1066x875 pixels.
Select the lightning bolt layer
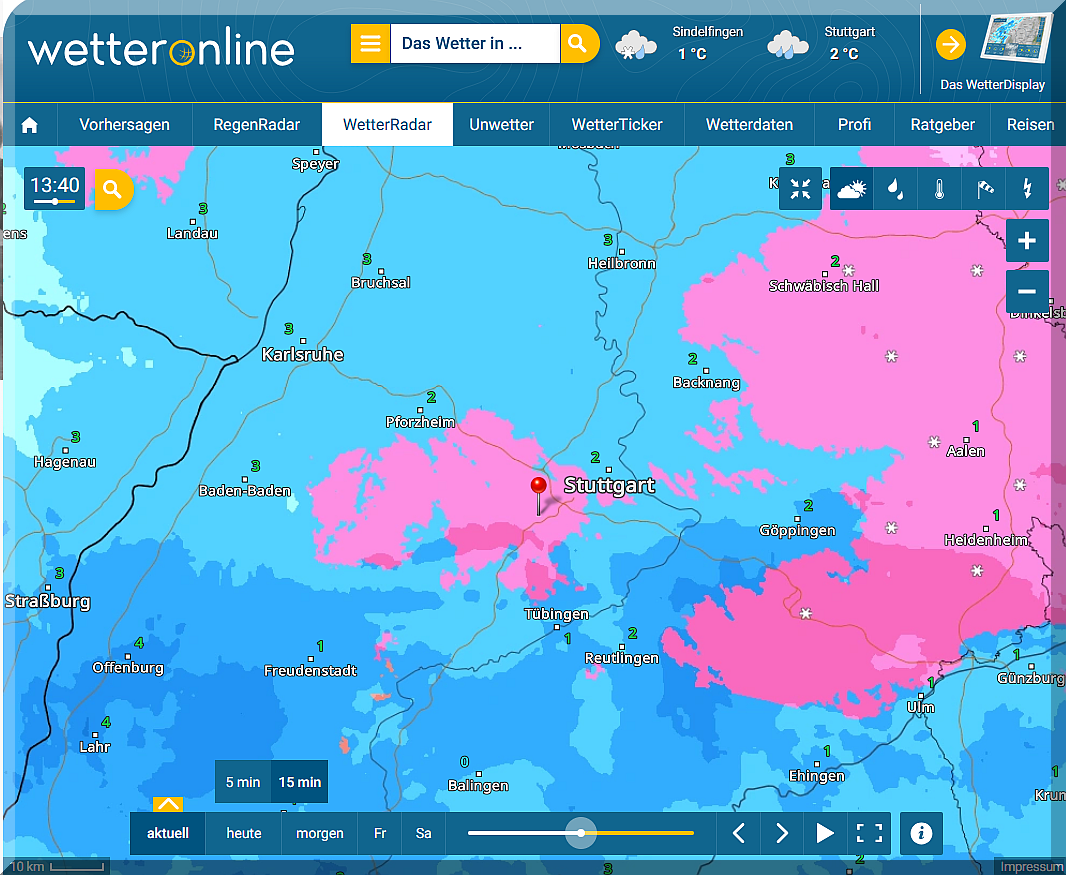tap(1026, 189)
